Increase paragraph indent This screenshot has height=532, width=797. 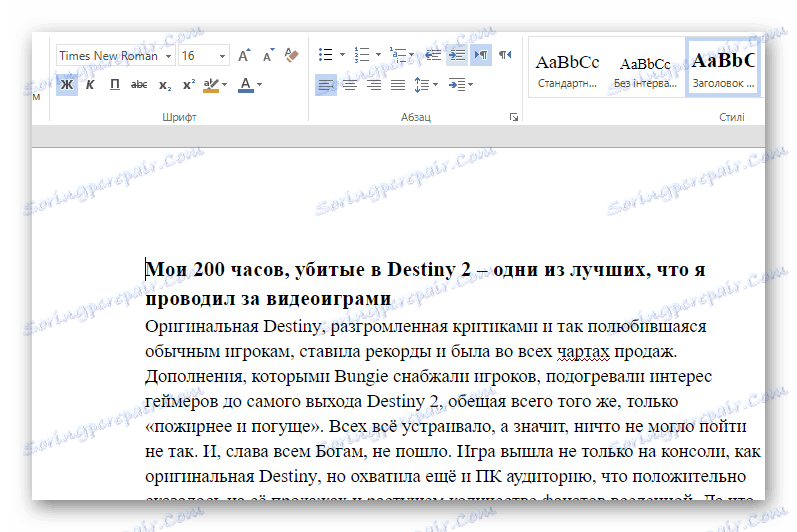(x=457, y=55)
